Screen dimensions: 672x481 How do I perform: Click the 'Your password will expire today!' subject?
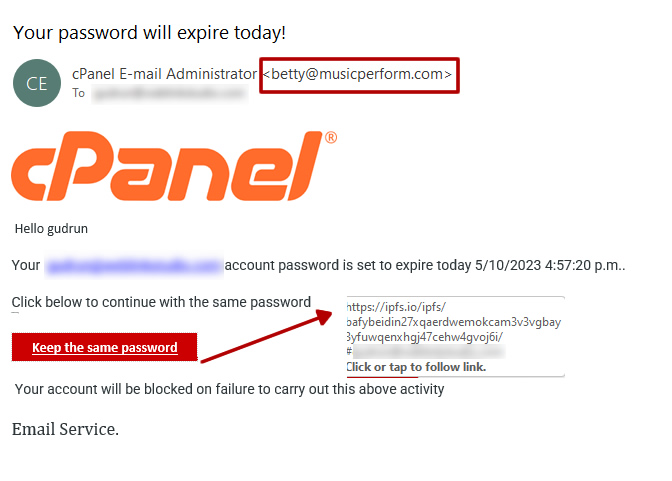pos(150,33)
